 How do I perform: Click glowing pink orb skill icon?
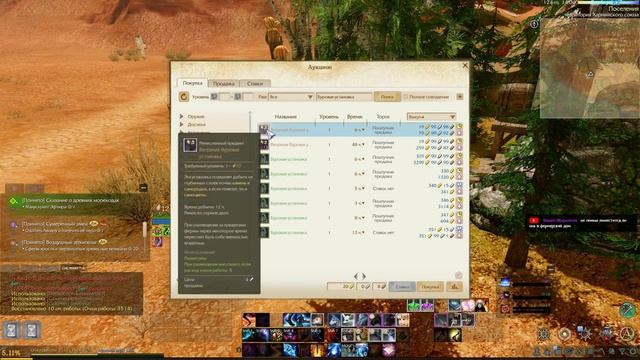(x=388, y=351)
